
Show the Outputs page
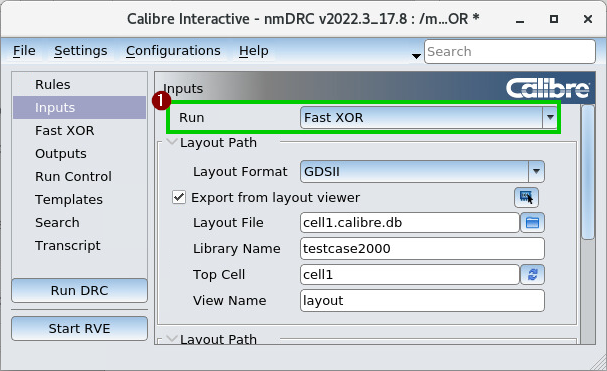(80, 153)
